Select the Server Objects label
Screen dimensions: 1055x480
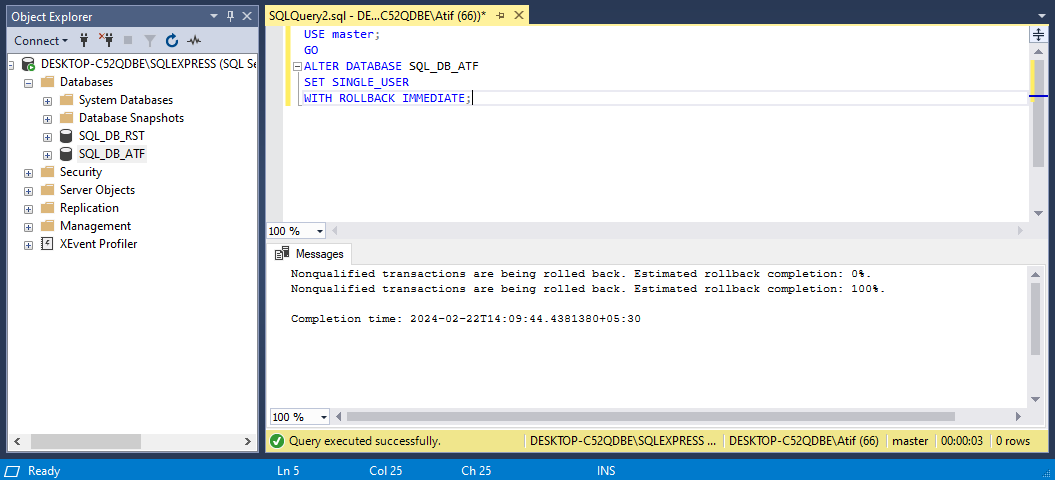point(98,190)
